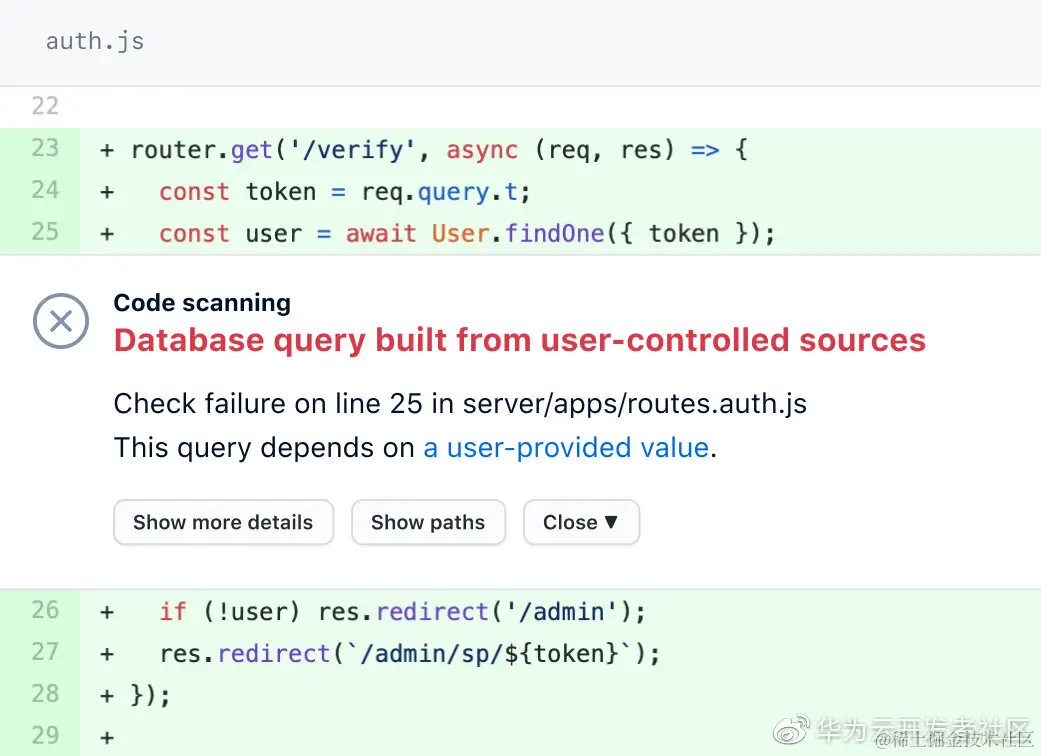The image size is (1041, 756).
Task: Open the 'a user-provided value' link
Action: point(566,447)
